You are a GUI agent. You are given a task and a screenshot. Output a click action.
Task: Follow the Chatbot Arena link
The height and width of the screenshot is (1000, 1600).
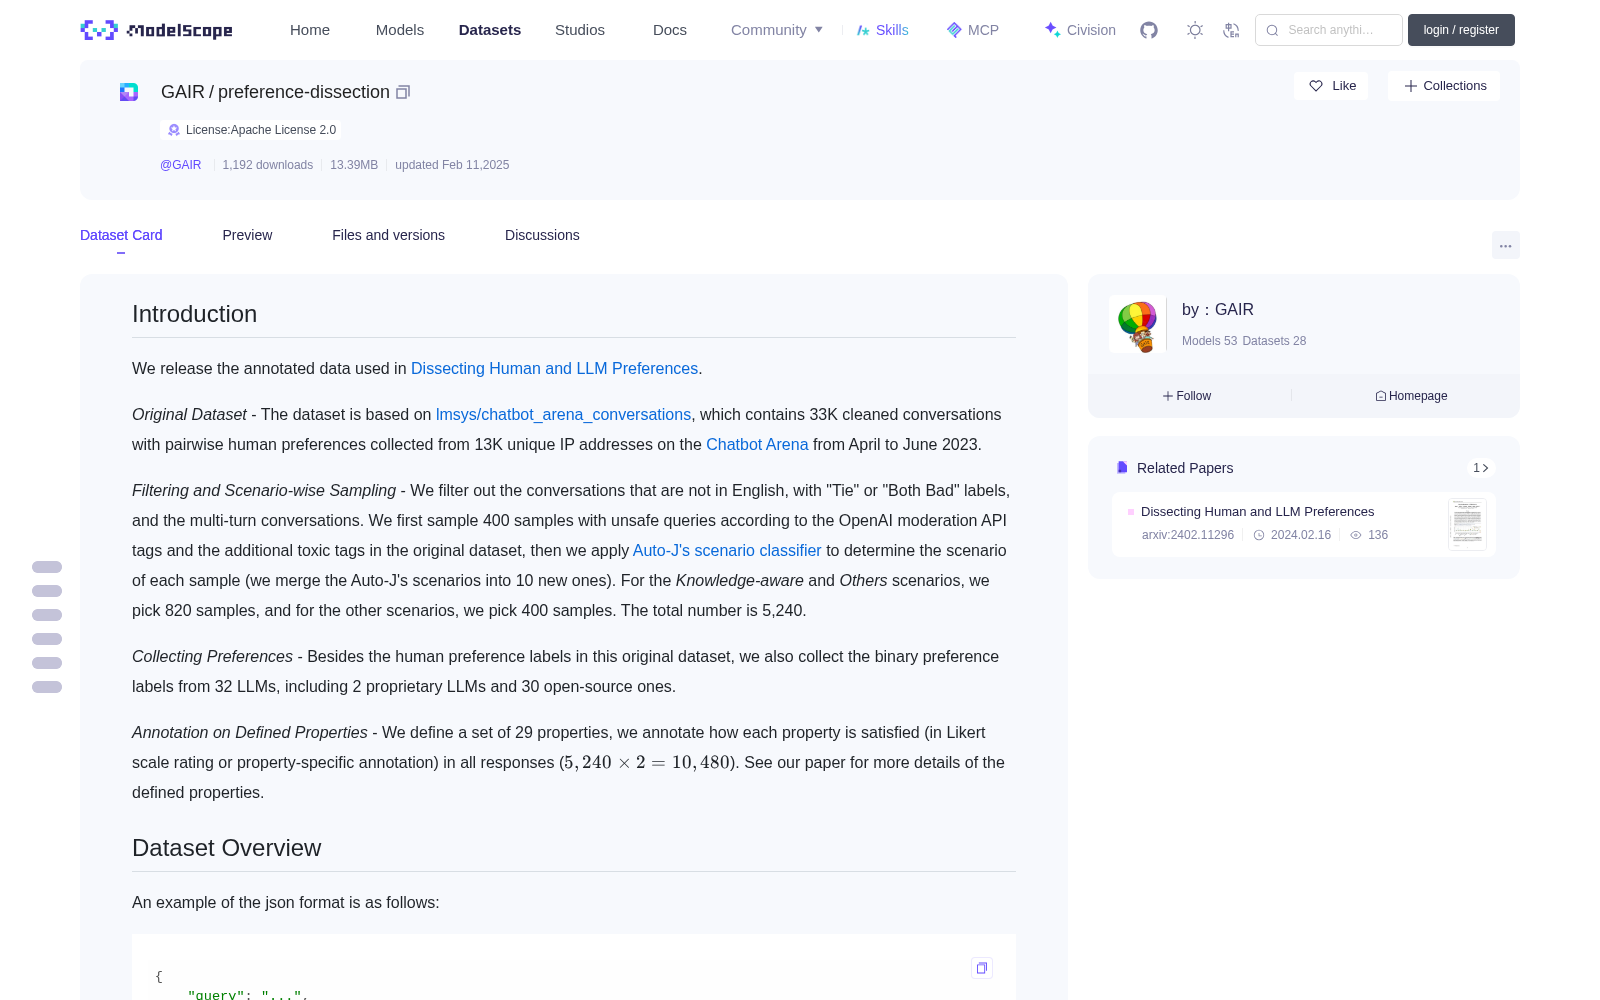pyautogui.click(x=757, y=444)
